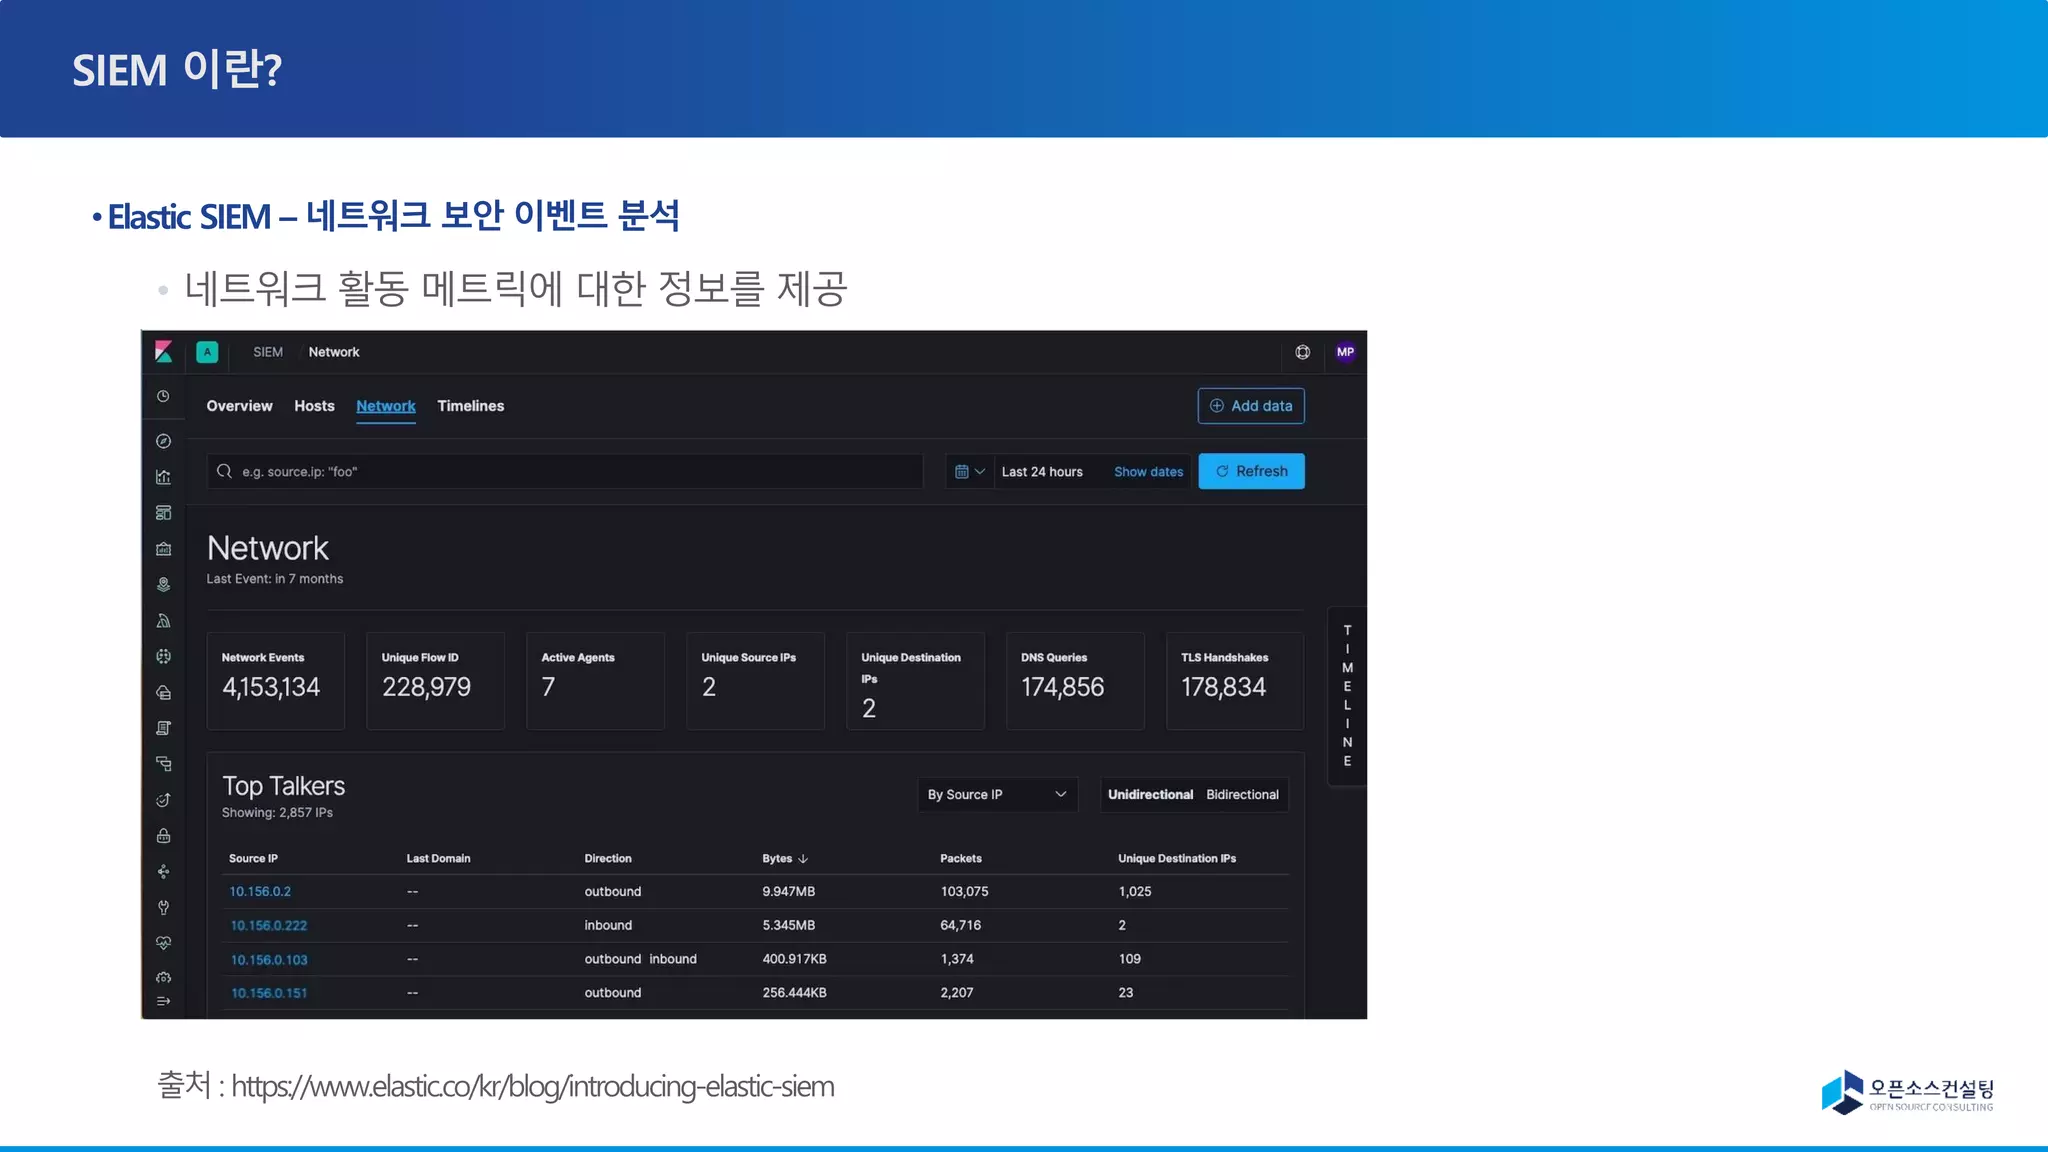Open the date quick-select calendar dropdown

pyautogui.click(x=969, y=472)
